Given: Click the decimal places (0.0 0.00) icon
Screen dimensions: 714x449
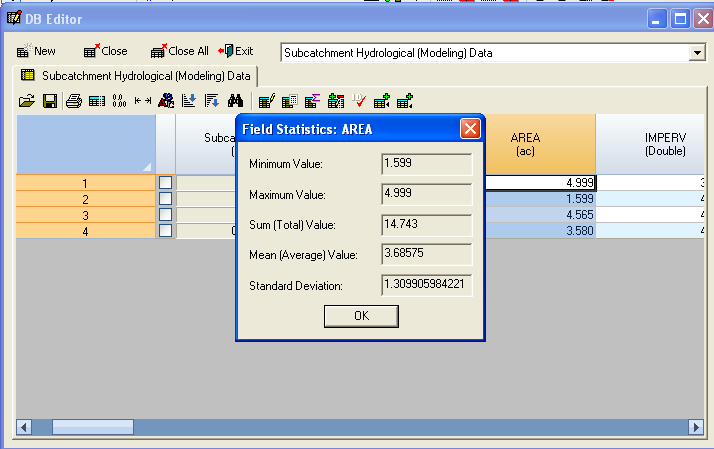Looking at the screenshot, I should point(119,101).
